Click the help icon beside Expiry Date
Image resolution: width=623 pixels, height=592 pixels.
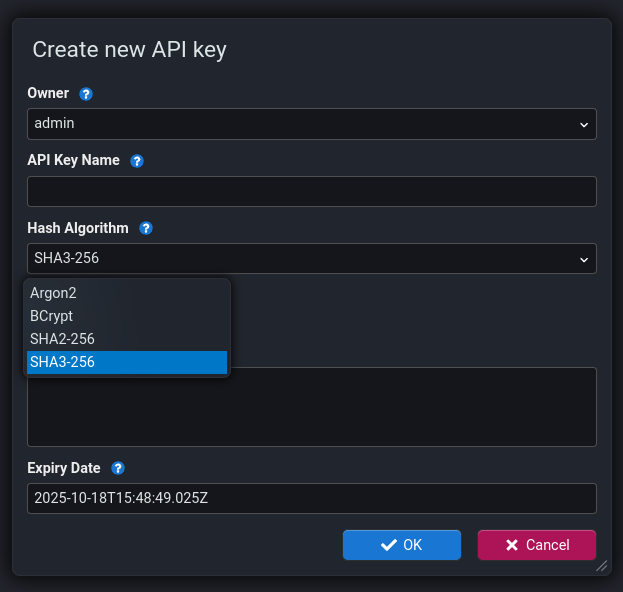coord(118,468)
